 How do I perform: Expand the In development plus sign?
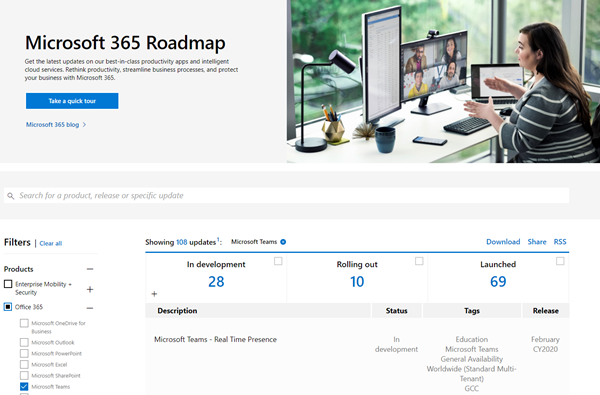point(154,294)
